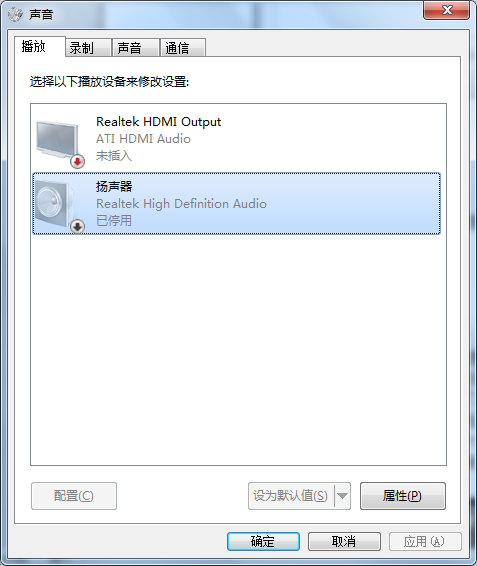Click the sound icon in title bar
The height and width of the screenshot is (566, 477).
tap(15, 14)
